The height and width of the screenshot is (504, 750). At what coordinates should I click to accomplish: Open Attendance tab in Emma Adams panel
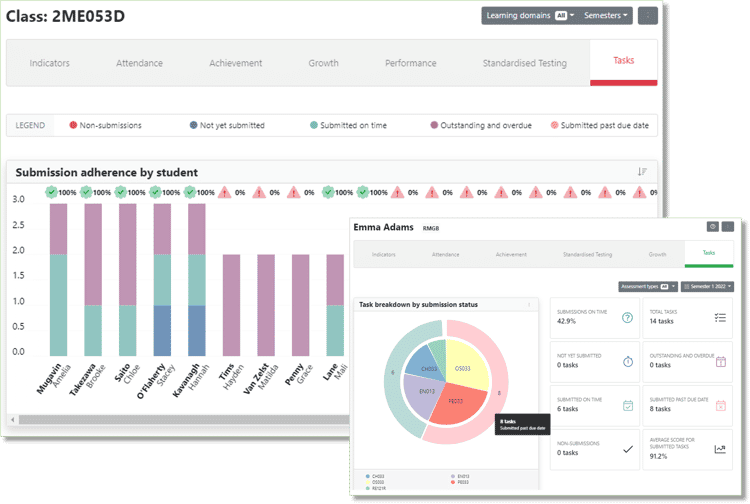click(x=445, y=254)
